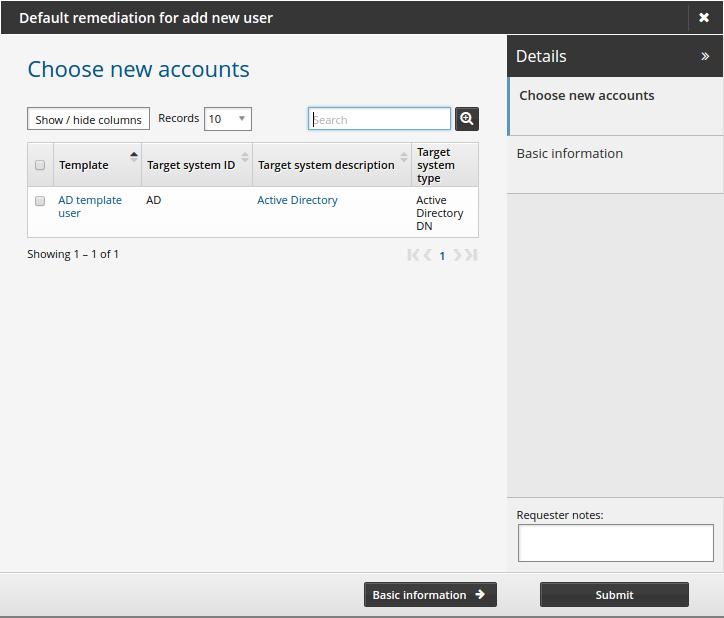Viewport: 724px width, 618px height.
Task: Open Show / hide columns menu
Action: coord(88,119)
